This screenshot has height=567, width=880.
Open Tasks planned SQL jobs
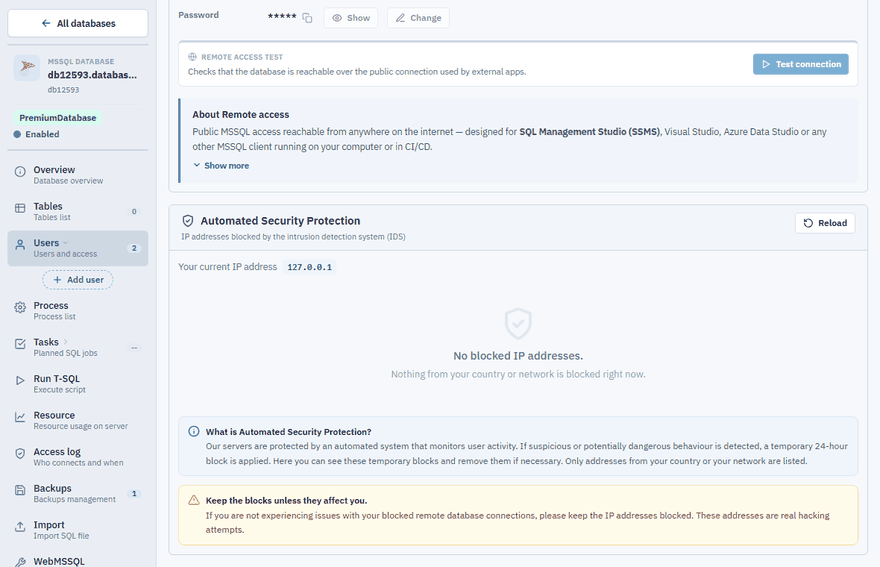[x=77, y=347]
